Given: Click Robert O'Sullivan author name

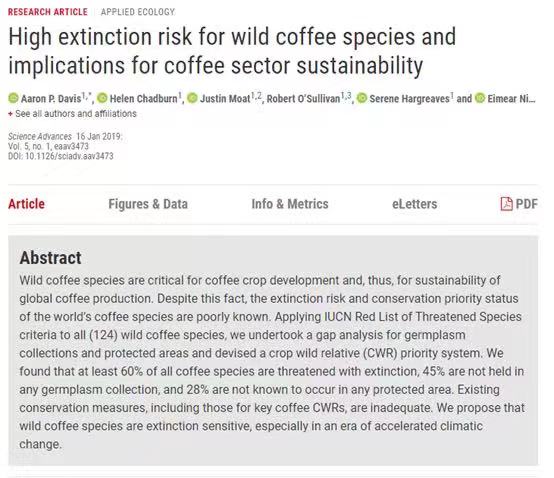Looking at the screenshot, I should [x=303, y=99].
